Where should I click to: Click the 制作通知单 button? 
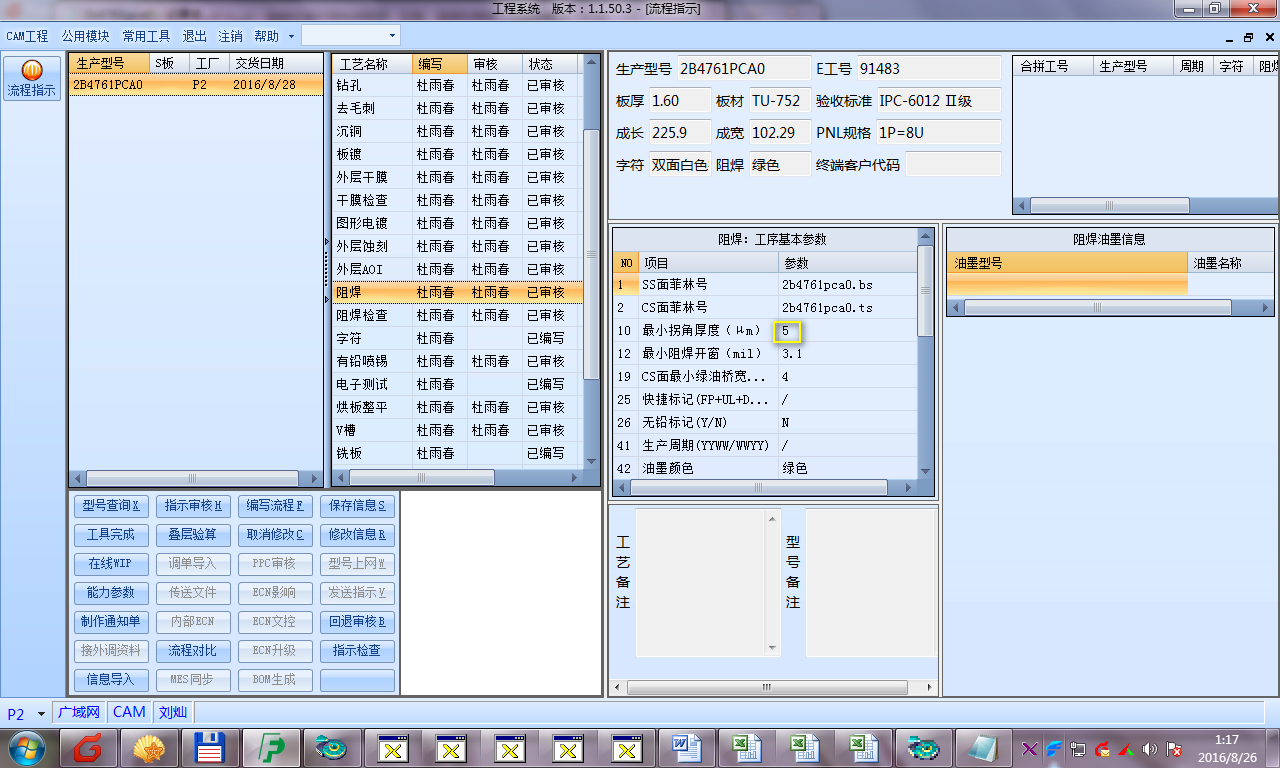coord(111,622)
